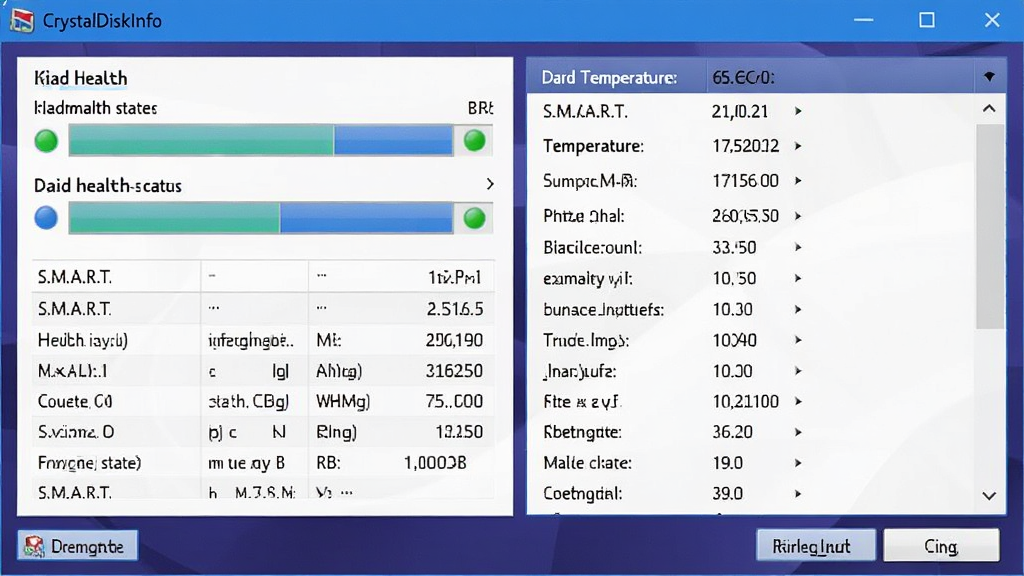Expand the Coetngdial 39.0 row arrow
The height and width of the screenshot is (576, 1024).
[798, 494]
